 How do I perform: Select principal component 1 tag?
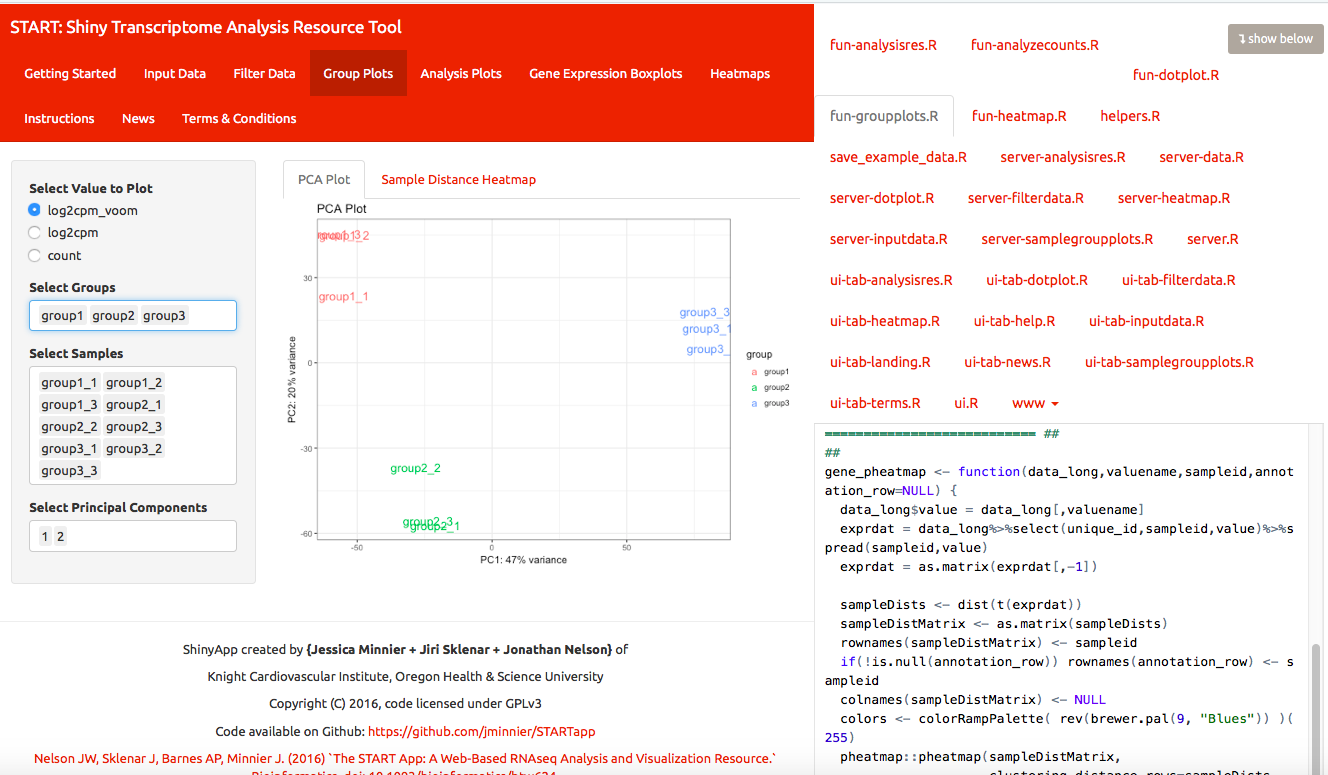(x=44, y=536)
